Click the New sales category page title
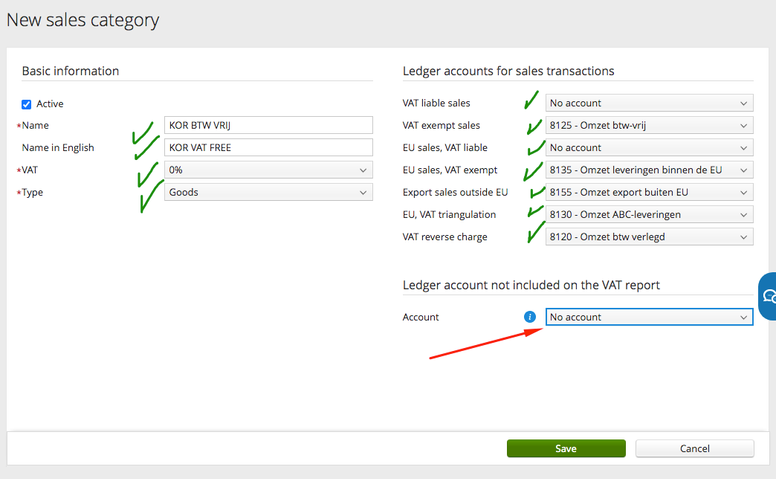Screen dimensions: 776x479 point(83,20)
